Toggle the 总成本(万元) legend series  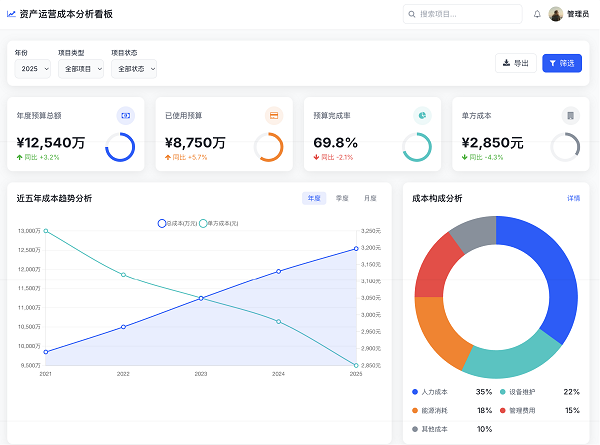pyautogui.click(x=178, y=223)
